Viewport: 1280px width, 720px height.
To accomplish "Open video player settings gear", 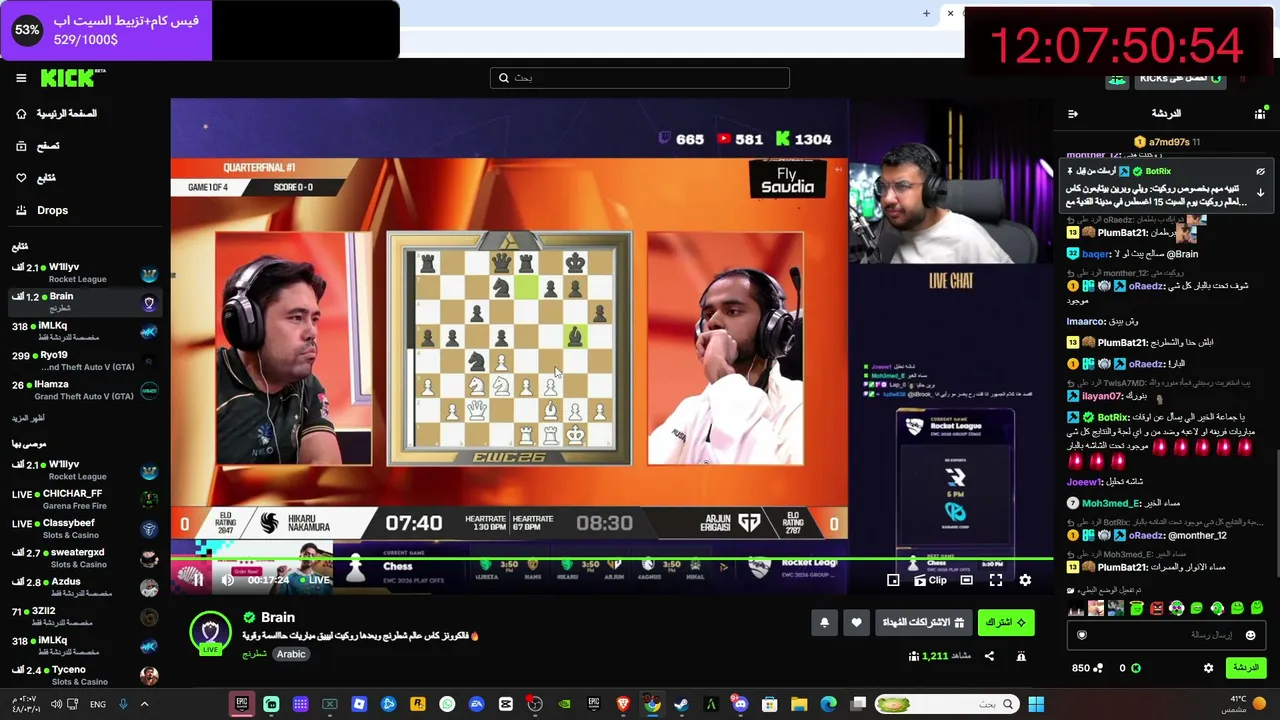I will point(1025,580).
